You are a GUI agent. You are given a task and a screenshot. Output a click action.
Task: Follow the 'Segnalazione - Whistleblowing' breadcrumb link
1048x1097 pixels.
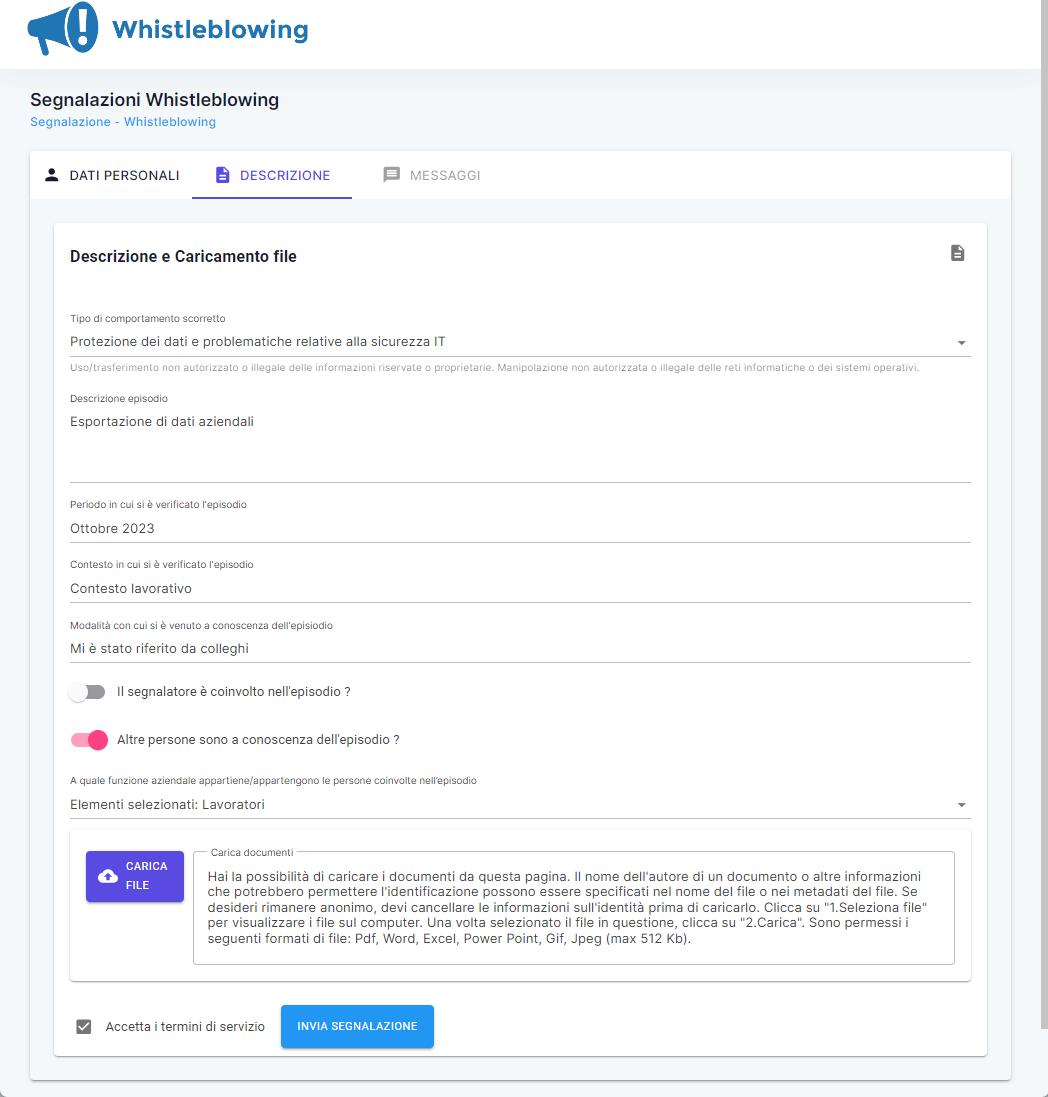point(123,122)
